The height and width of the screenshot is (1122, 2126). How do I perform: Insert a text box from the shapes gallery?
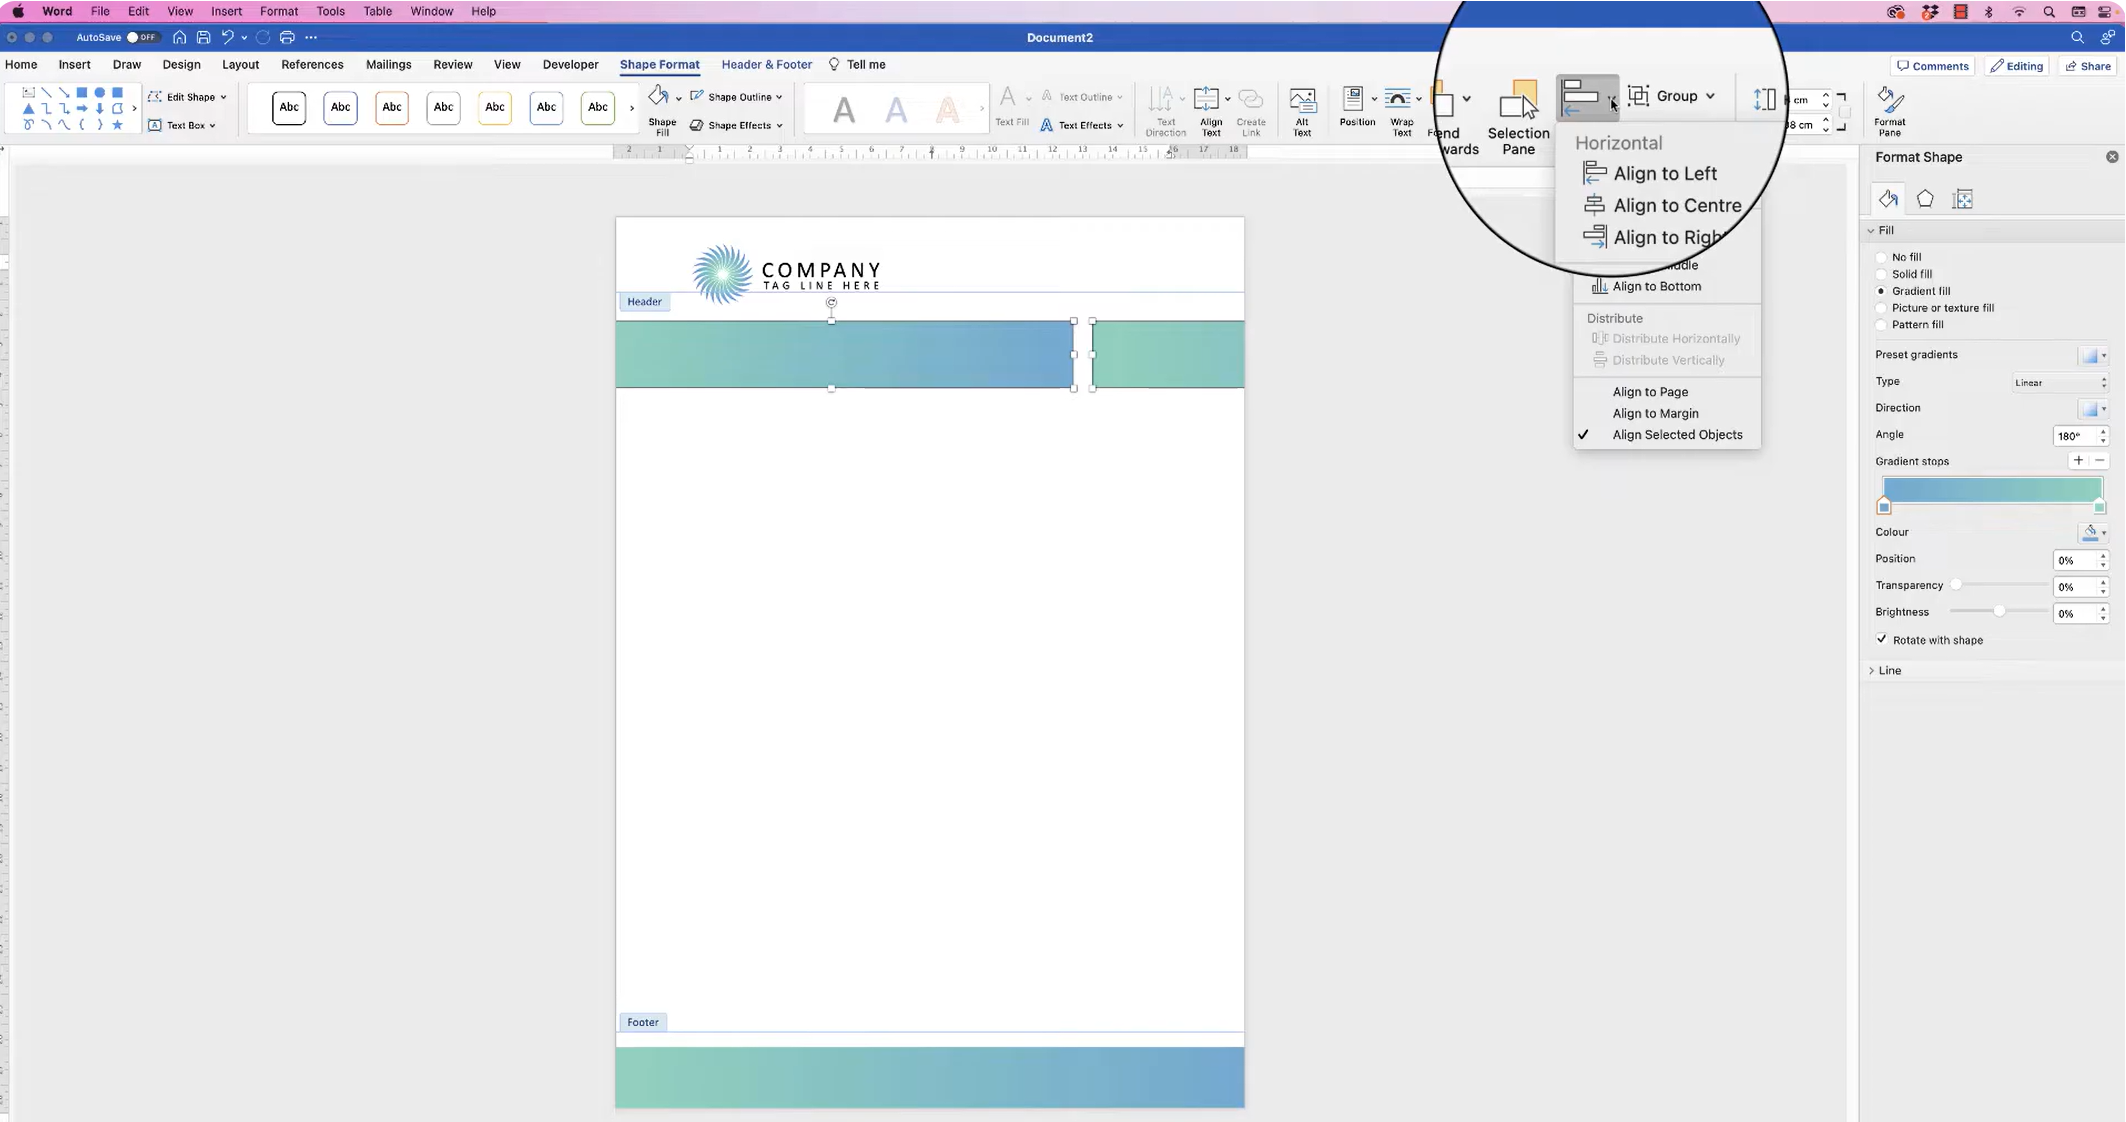pos(28,92)
